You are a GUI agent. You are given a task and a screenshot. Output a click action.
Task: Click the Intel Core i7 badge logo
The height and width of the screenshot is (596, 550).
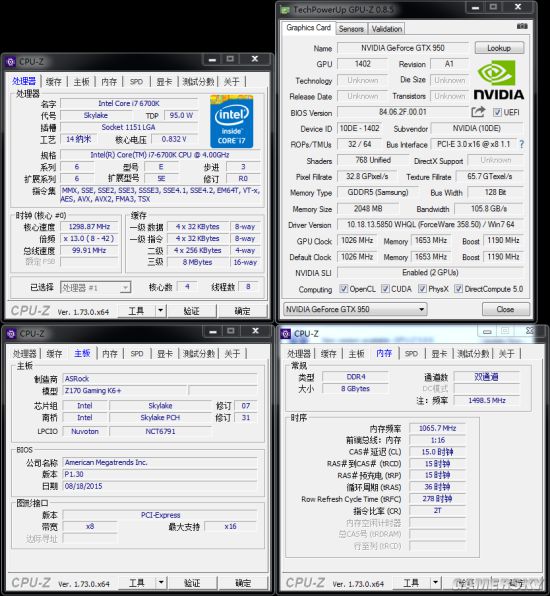pos(231,121)
